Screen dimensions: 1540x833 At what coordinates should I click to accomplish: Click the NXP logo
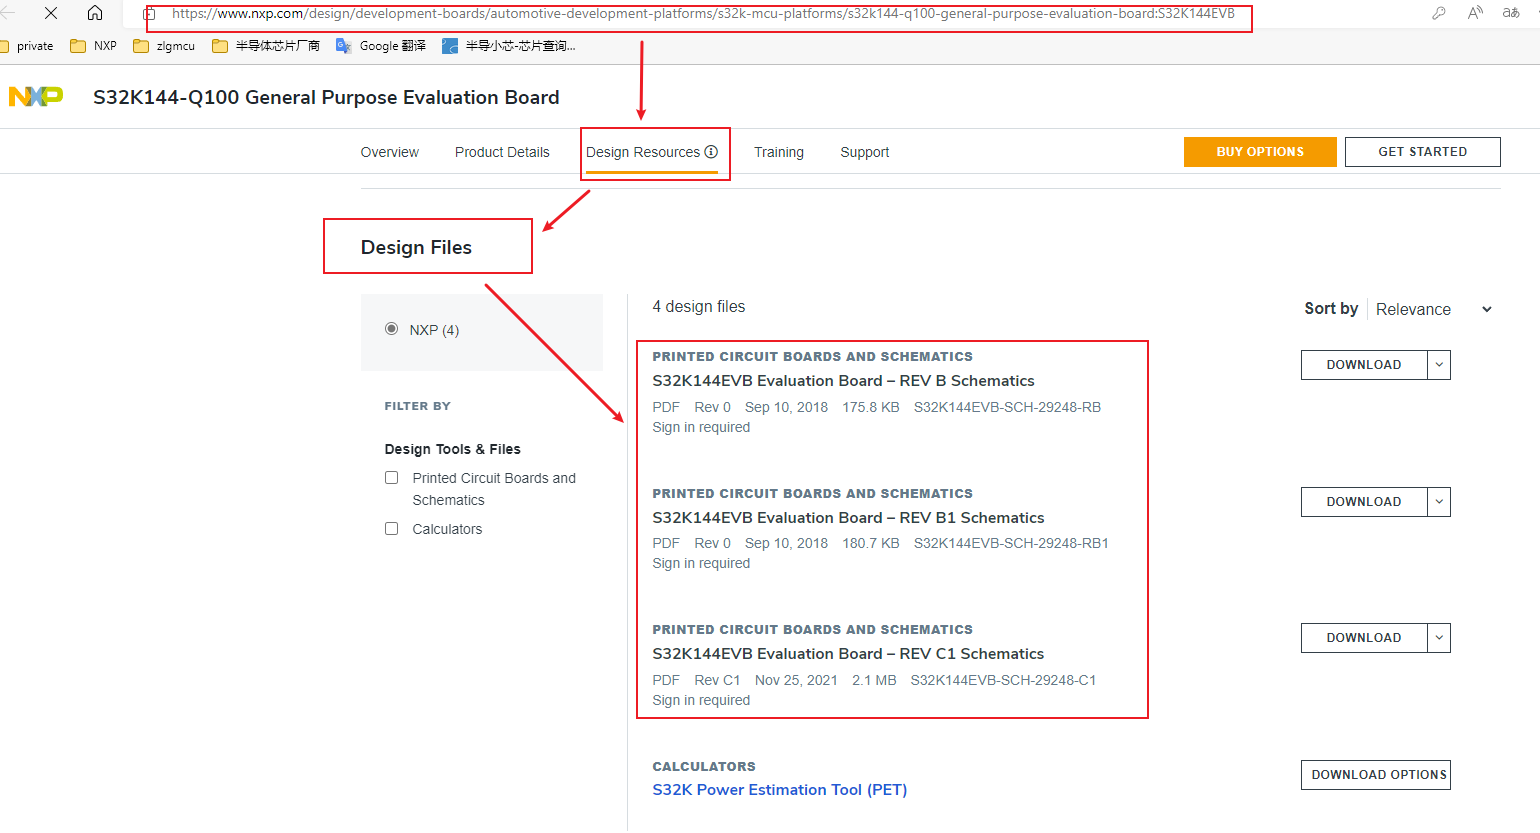coord(36,96)
